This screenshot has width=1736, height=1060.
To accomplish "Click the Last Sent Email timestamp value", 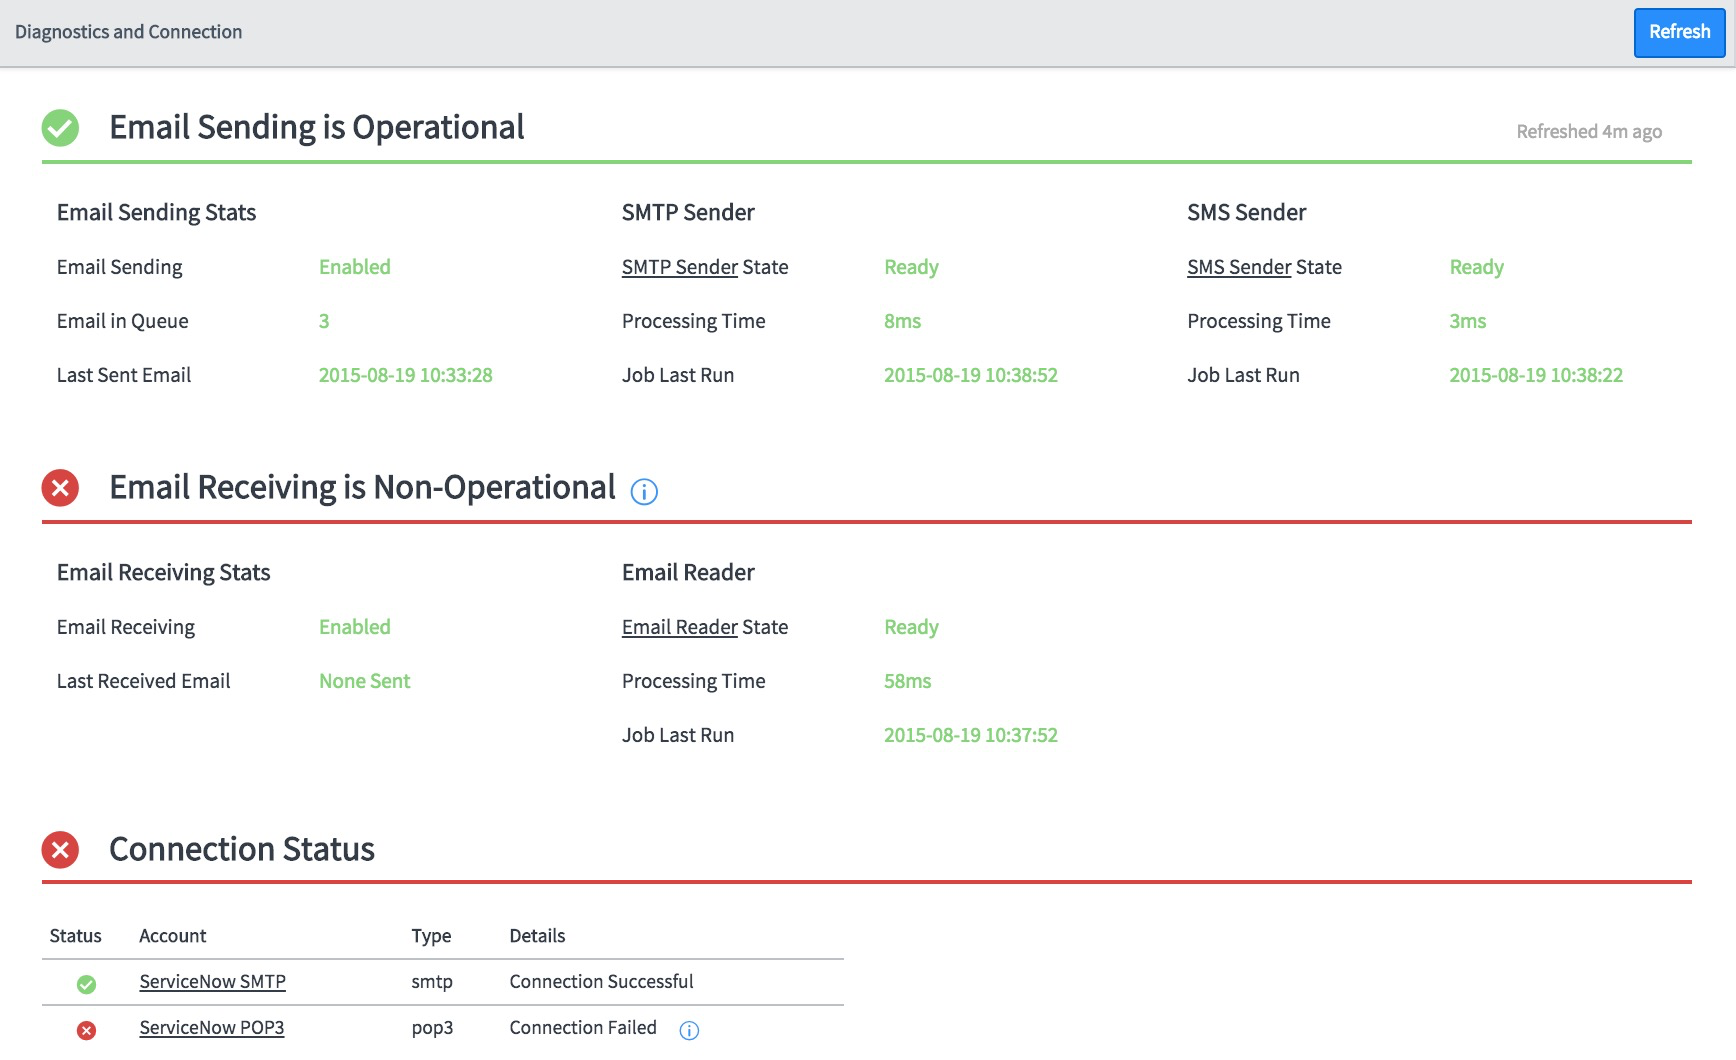I will [x=405, y=375].
